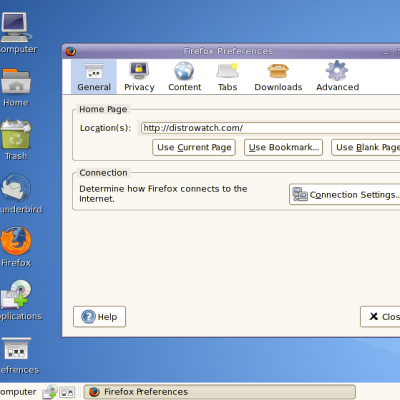
Task: Open Connection Settings dialog
Action: (345, 194)
